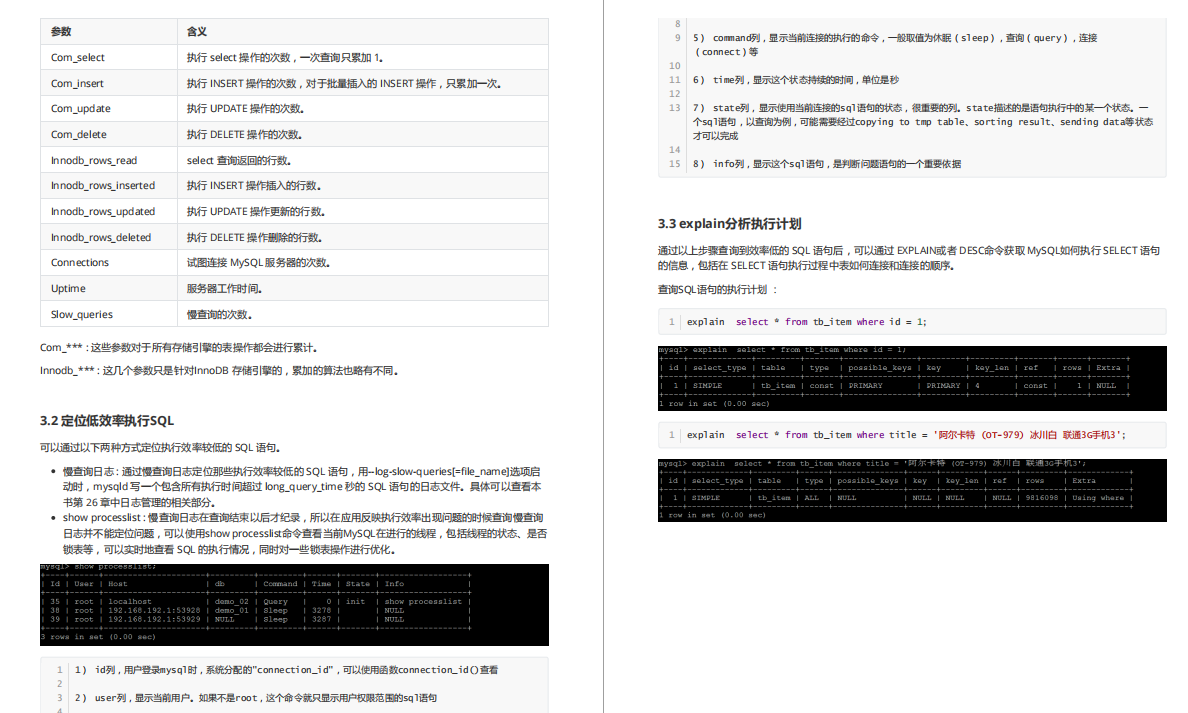The height and width of the screenshot is (713, 1188).
Task: Click description '执行 INSERT 操作插入的行数'
Action: (x=254, y=186)
